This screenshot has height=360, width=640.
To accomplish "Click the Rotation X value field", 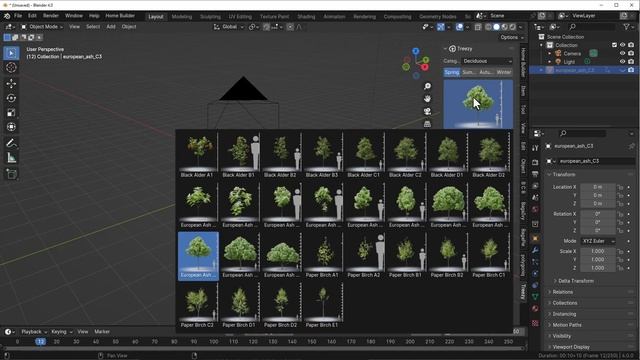I will (598, 214).
